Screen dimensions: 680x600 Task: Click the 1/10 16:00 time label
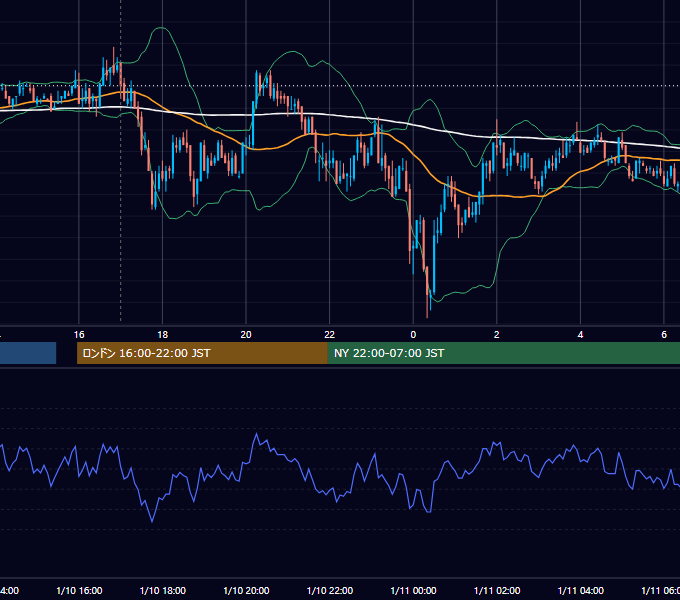[x=79, y=590]
